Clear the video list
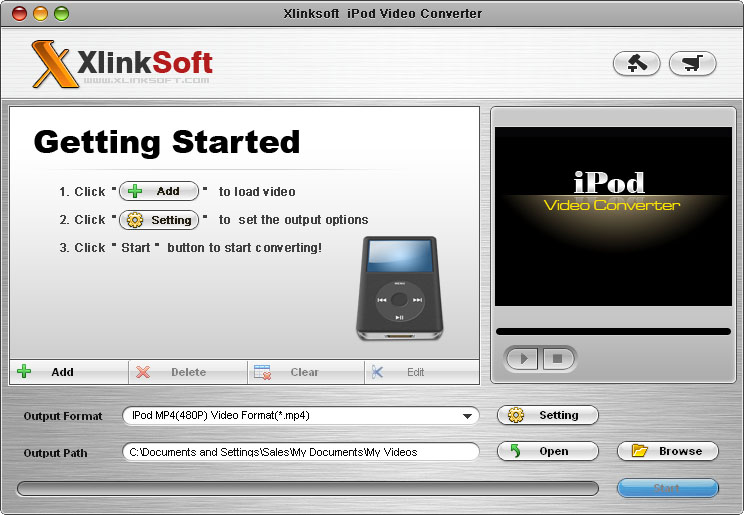This screenshot has width=744, height=515. (306, 372)
